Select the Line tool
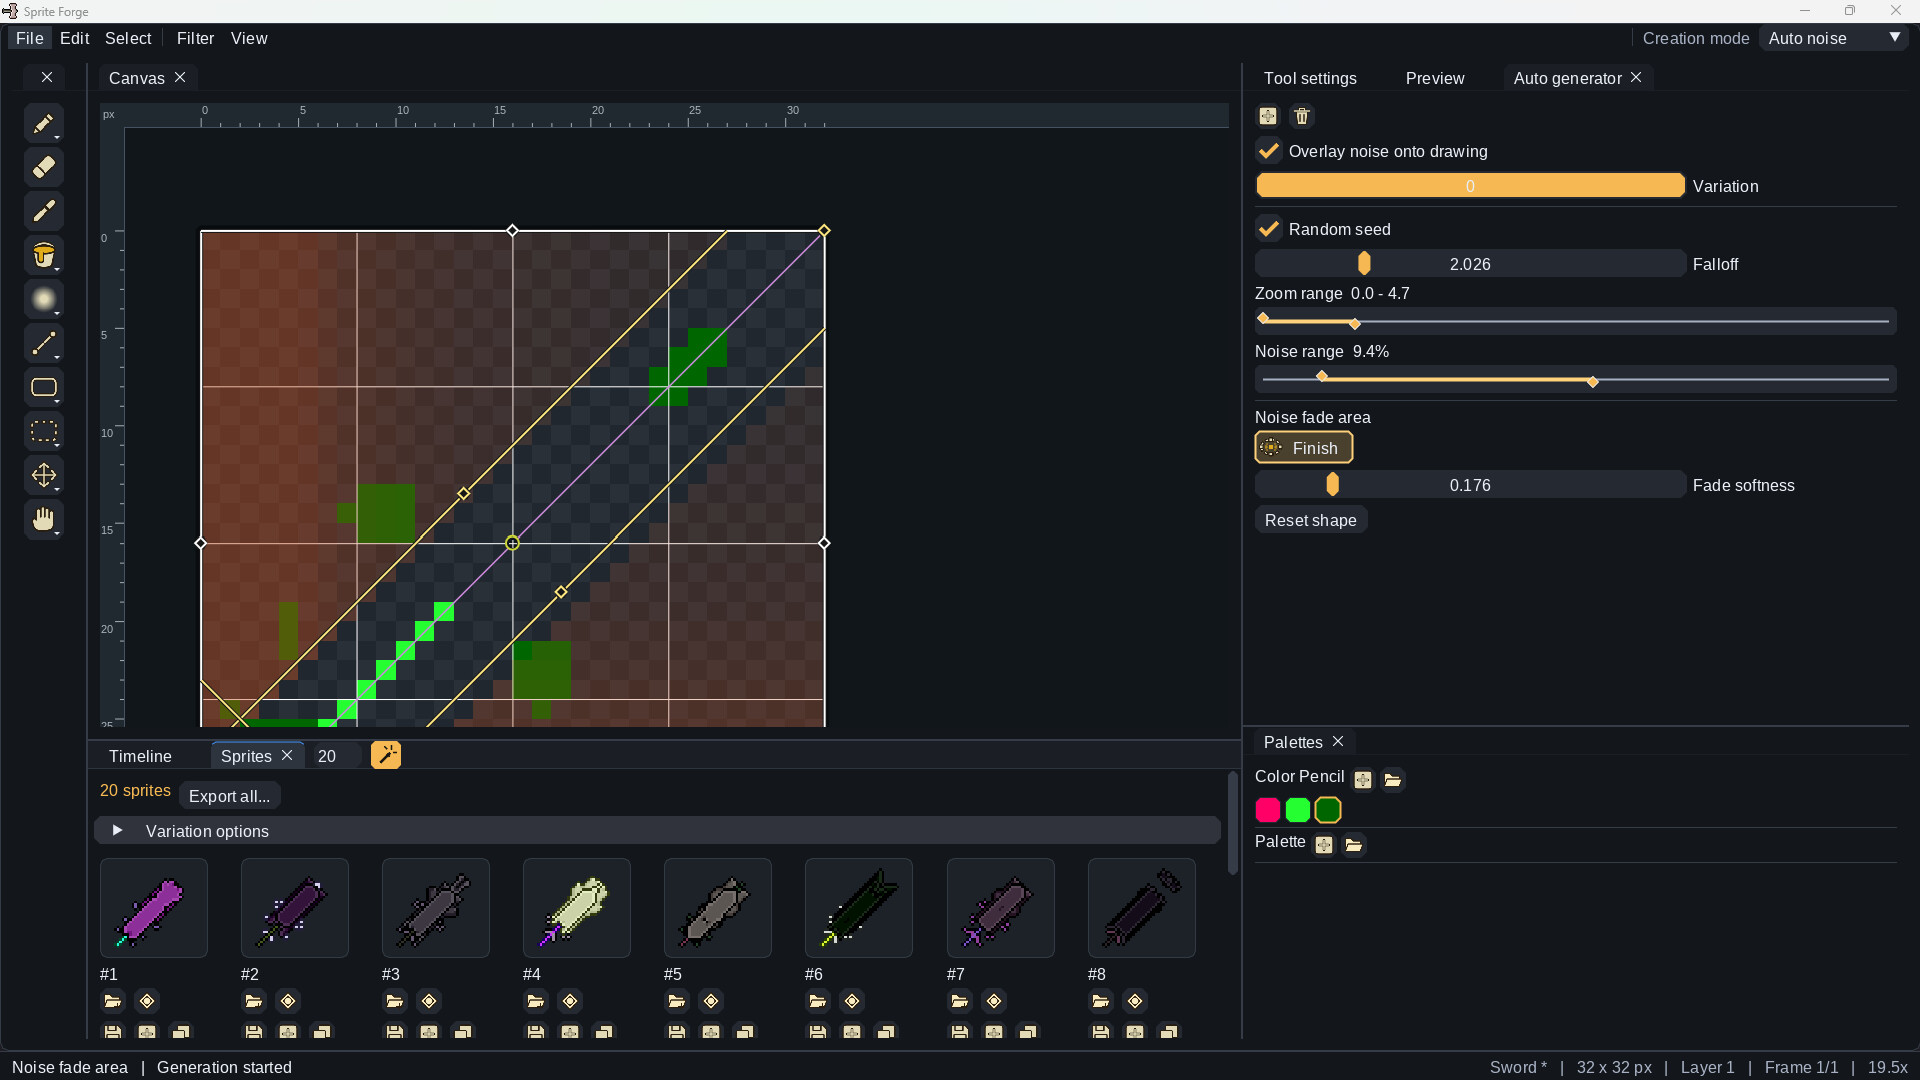 43,343
